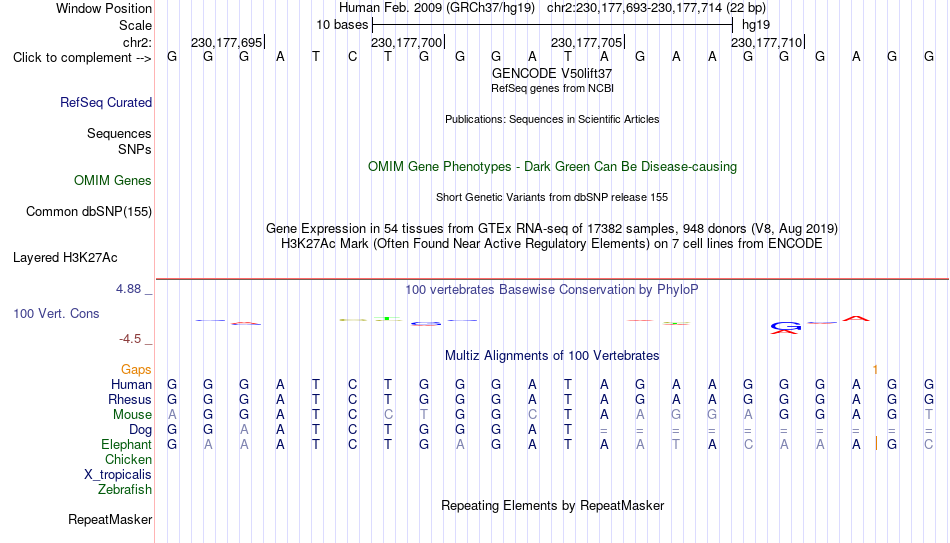Click the Sequences track label

coord(119,133)
